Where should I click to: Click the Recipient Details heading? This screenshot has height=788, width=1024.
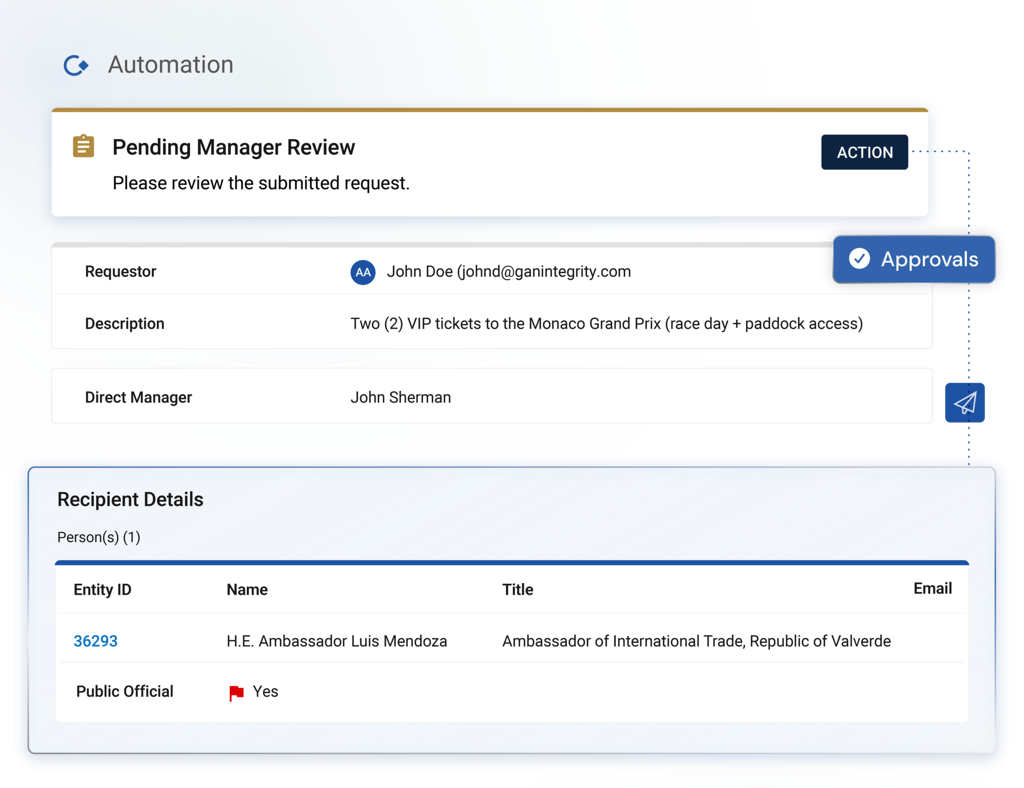[x=130, y=499]
